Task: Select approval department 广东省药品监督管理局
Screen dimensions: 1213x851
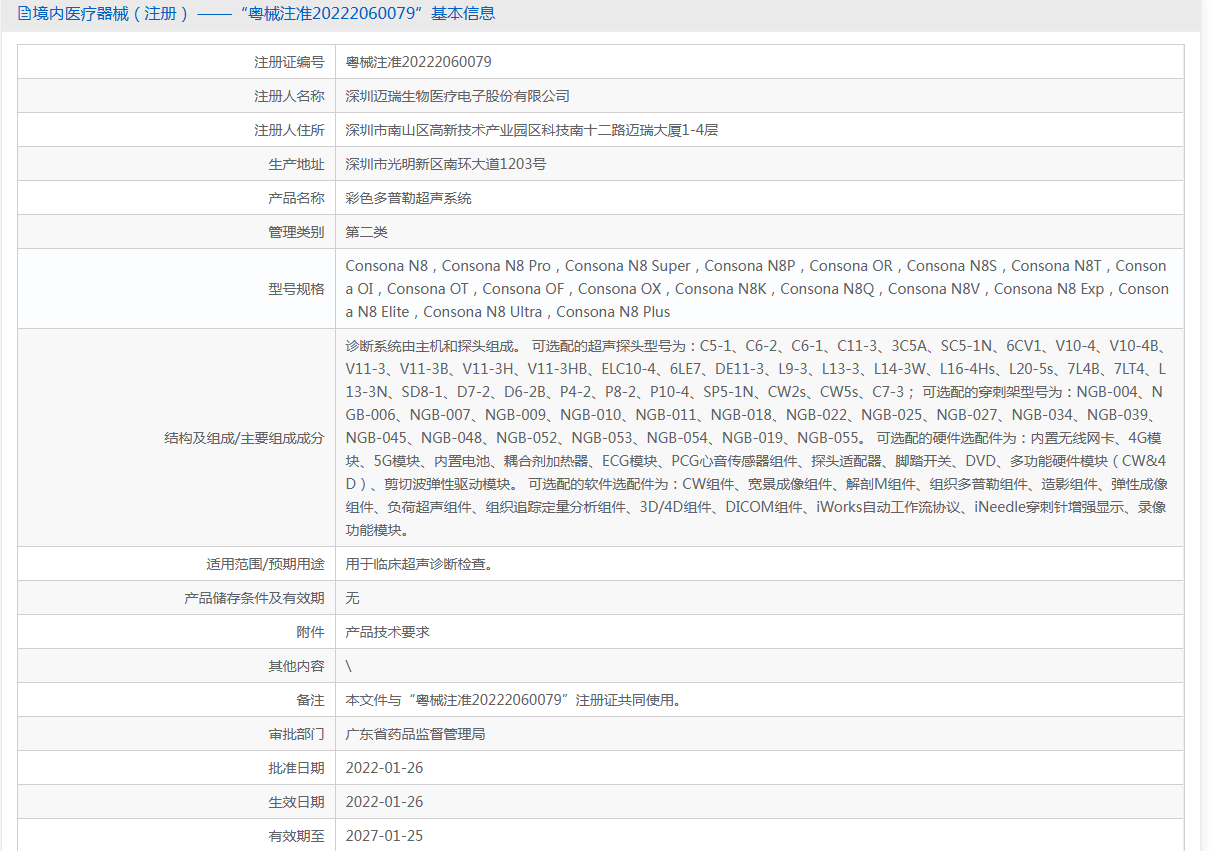Action: click(415, 734)
